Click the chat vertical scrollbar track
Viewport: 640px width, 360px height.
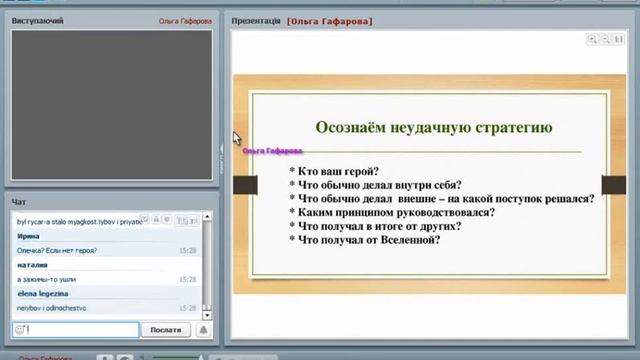[x=207, y=265]
